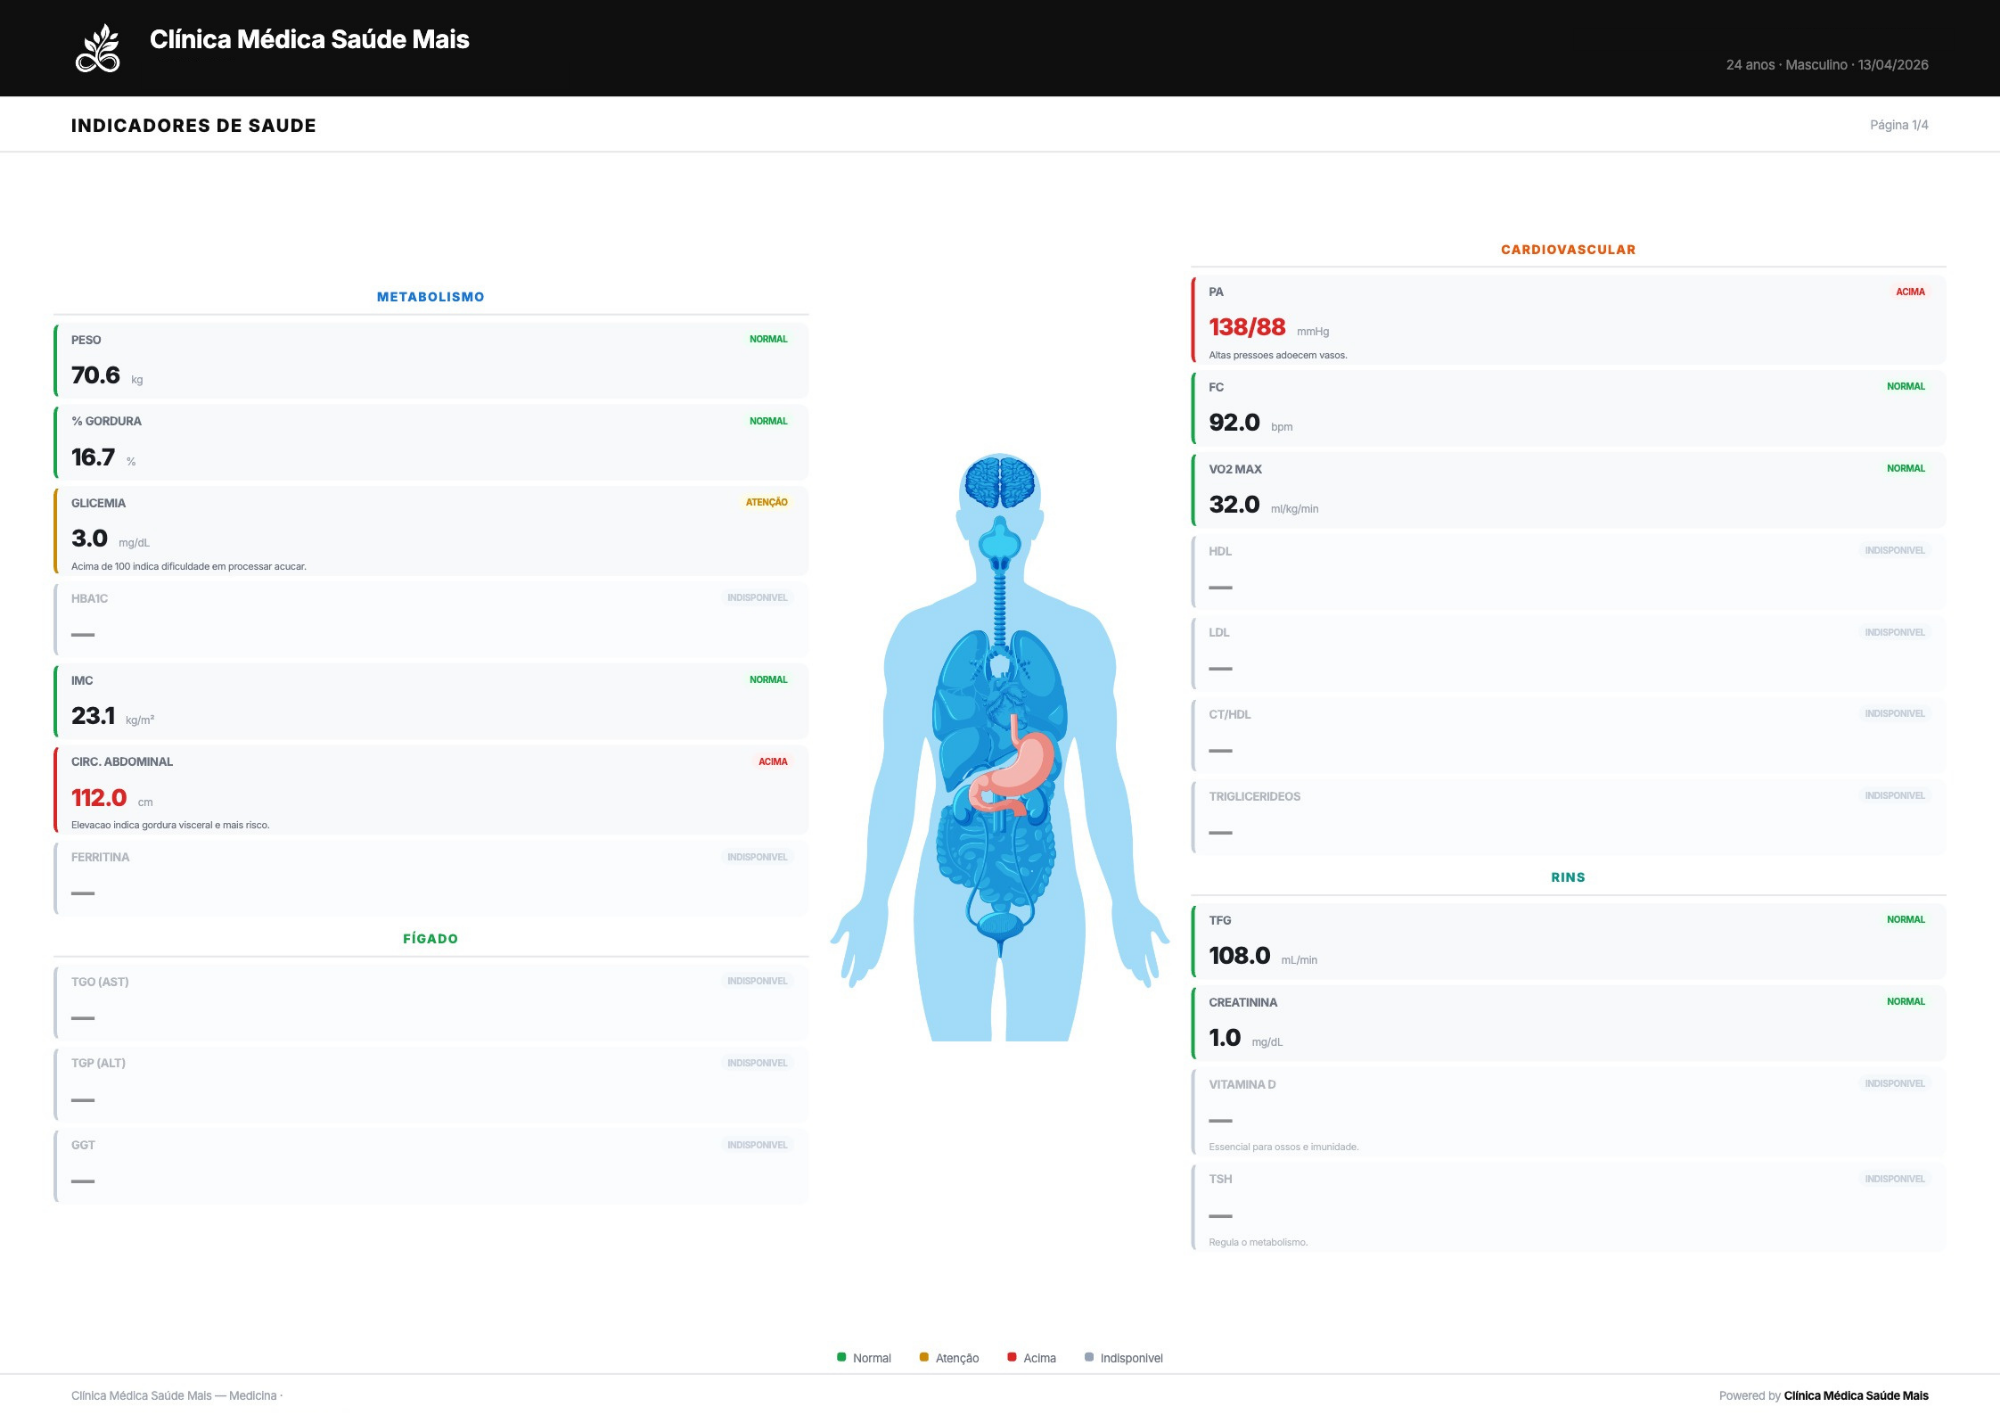Click the clinic leaf logo icon
Screen dimensions: 2000x1414
[x=98, y=49]
